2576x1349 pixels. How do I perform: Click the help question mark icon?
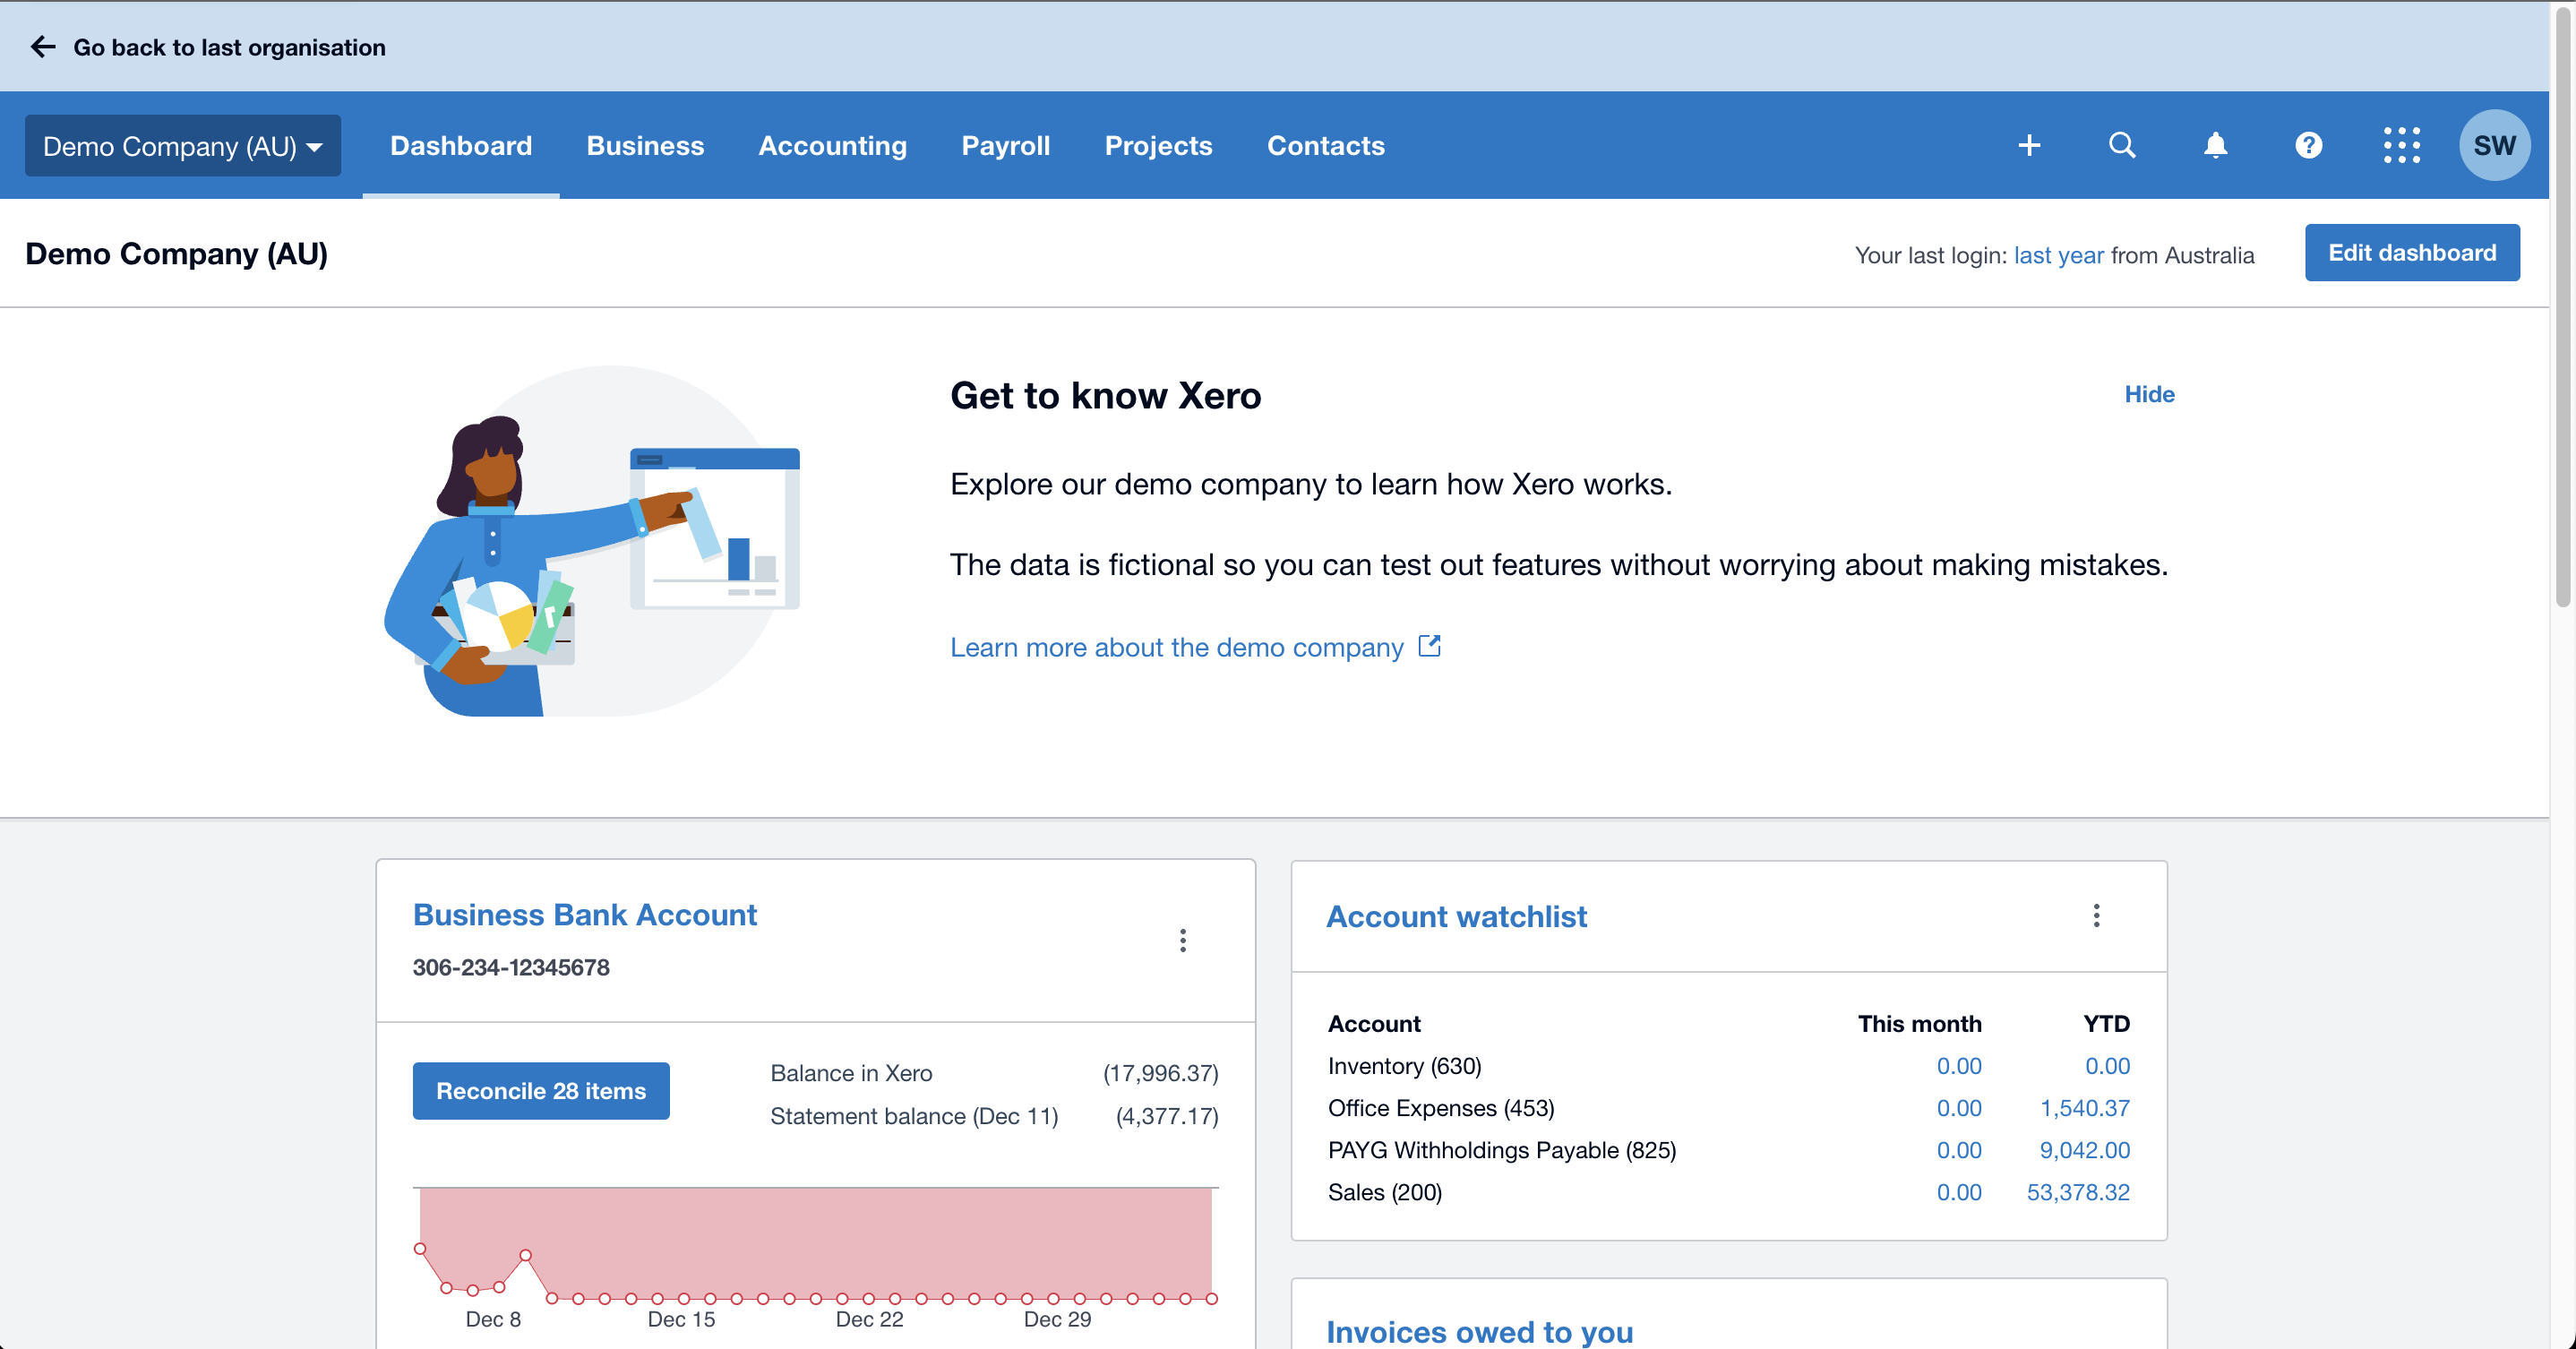pyautogui.click(x=2308, y=145)
